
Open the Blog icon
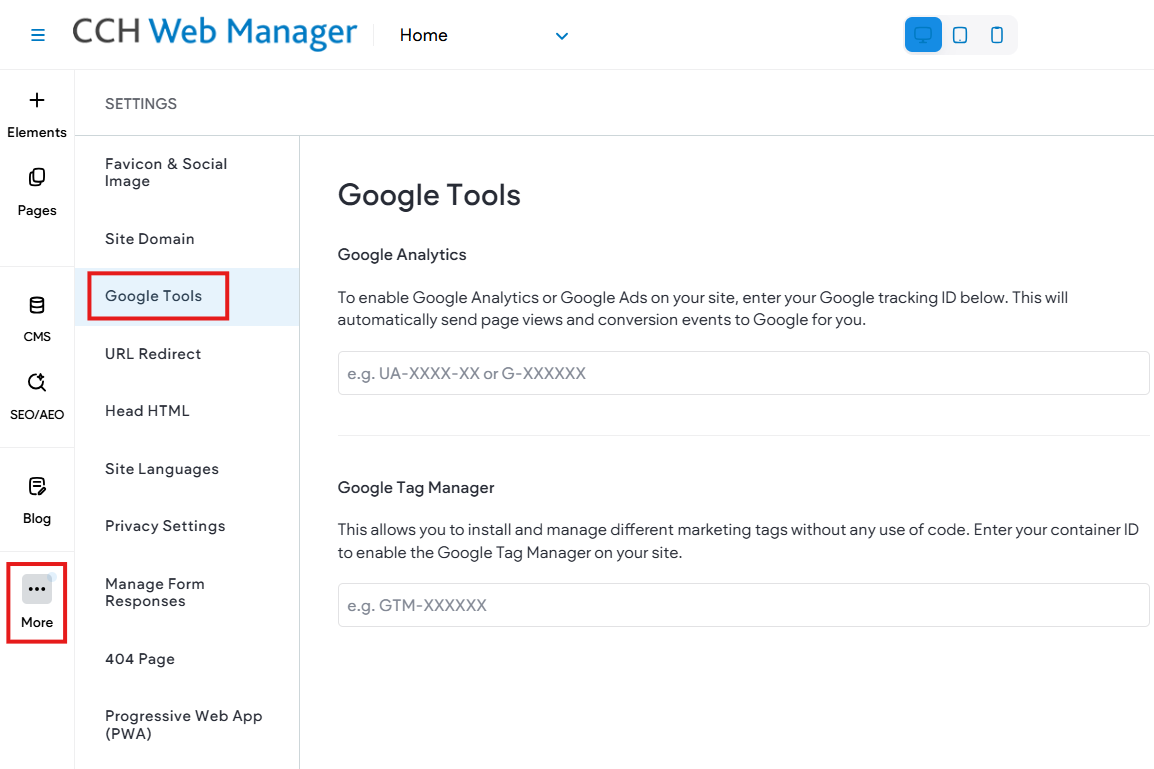click(x=37, y=486)
